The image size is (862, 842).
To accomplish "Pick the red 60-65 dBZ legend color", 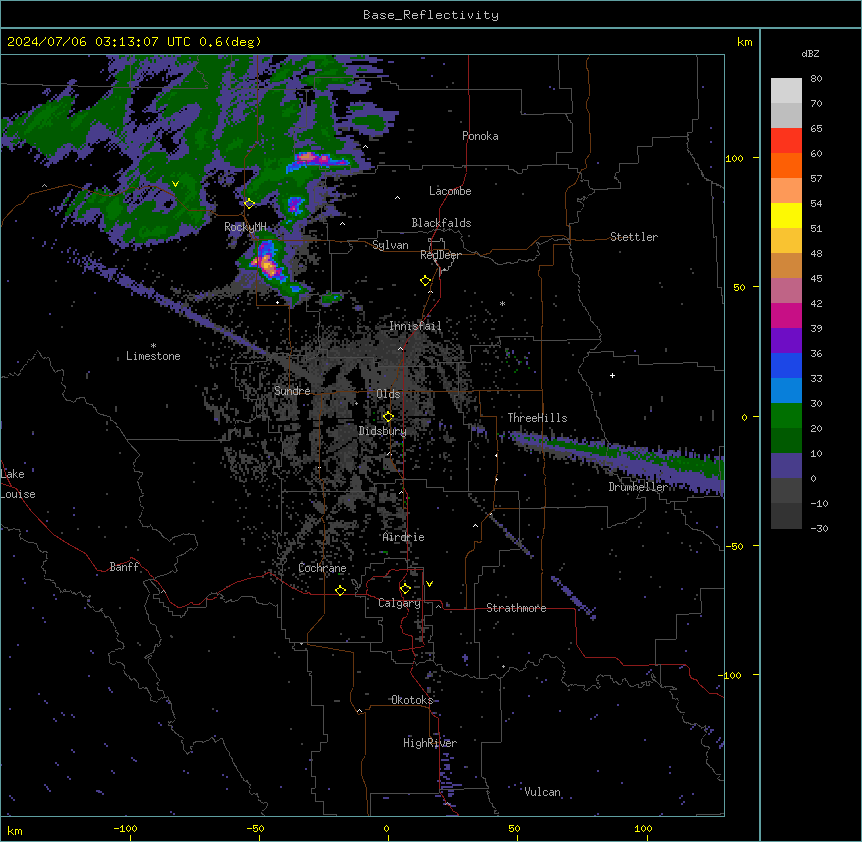I will click(786, 140).
